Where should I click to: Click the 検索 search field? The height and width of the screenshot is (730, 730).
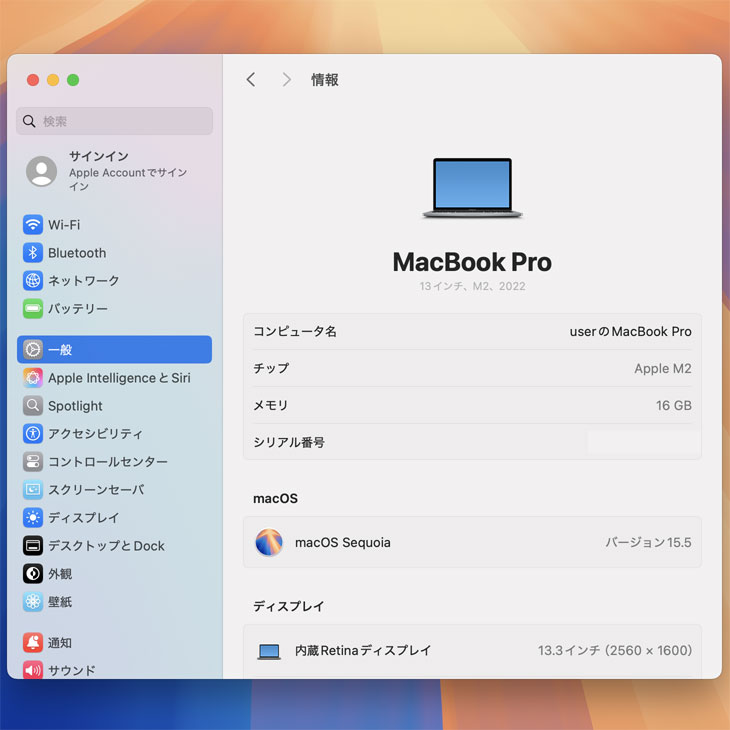(115, 121)
